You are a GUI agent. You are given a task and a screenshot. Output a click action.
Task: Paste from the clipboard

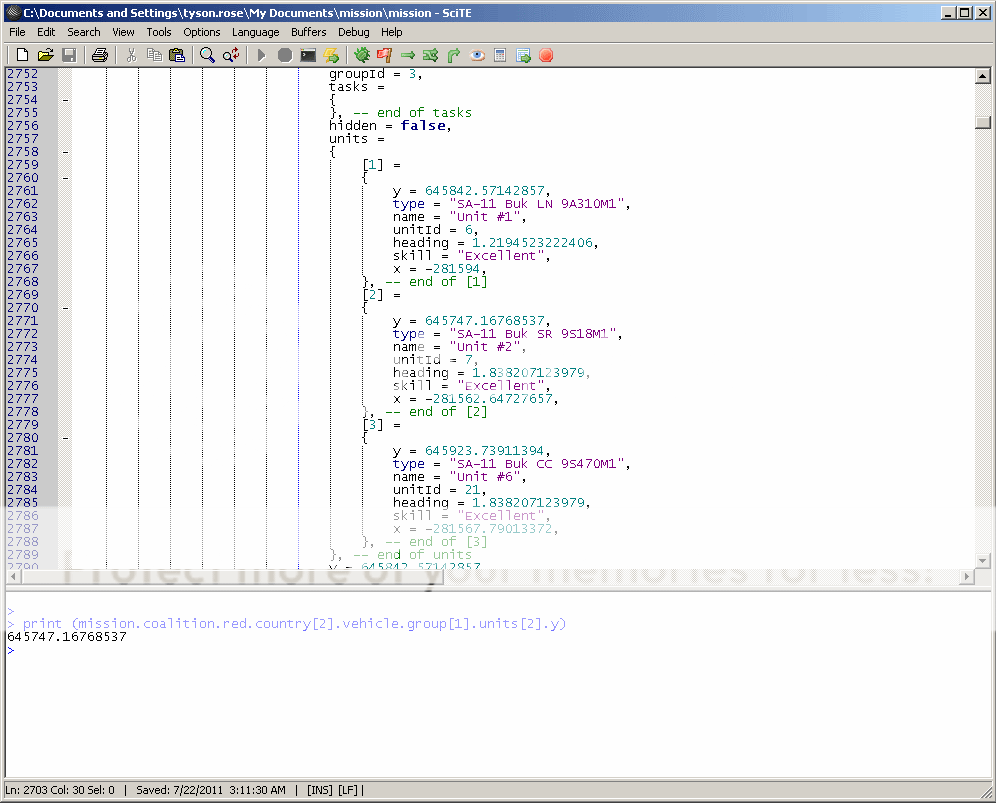tap(177, 55)
